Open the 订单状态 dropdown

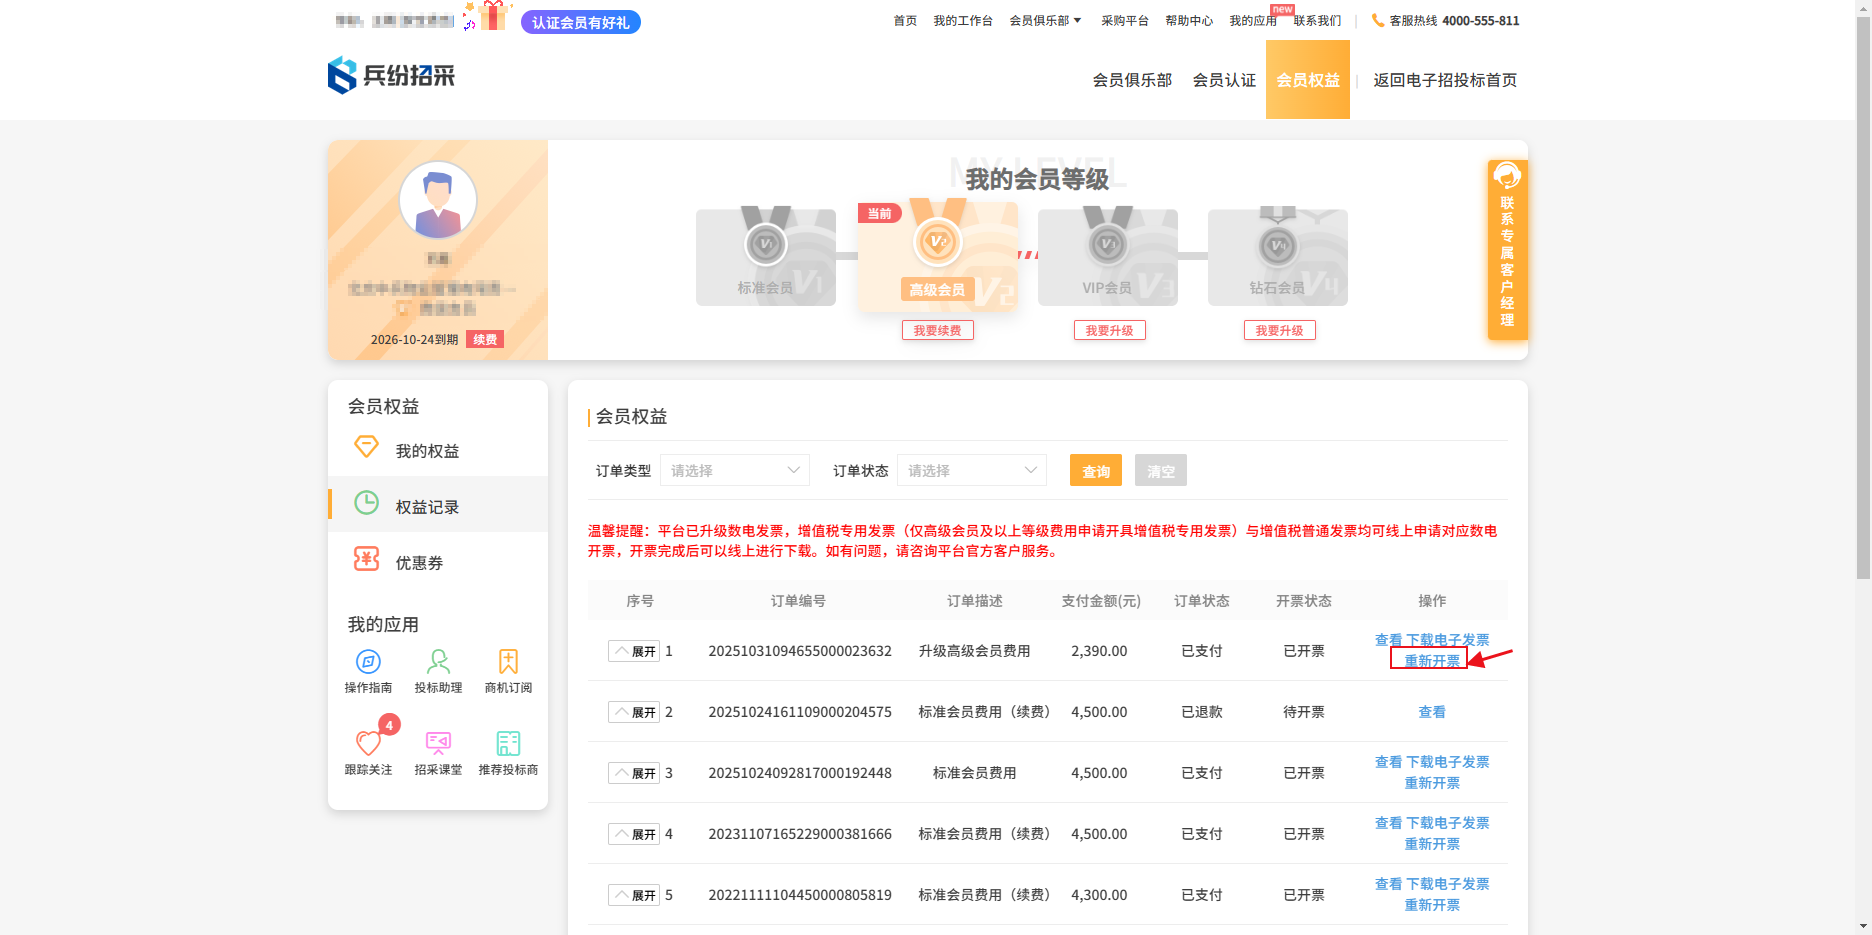point(971,471)
